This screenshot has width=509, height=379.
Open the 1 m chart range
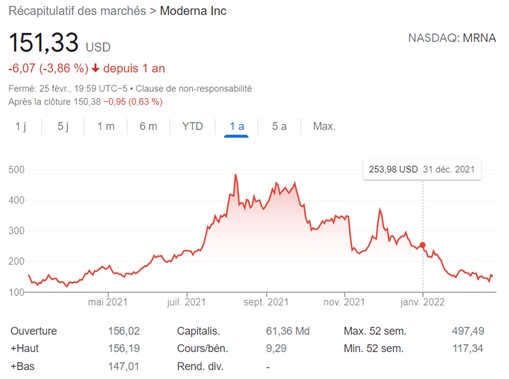[x=106, y=126]
